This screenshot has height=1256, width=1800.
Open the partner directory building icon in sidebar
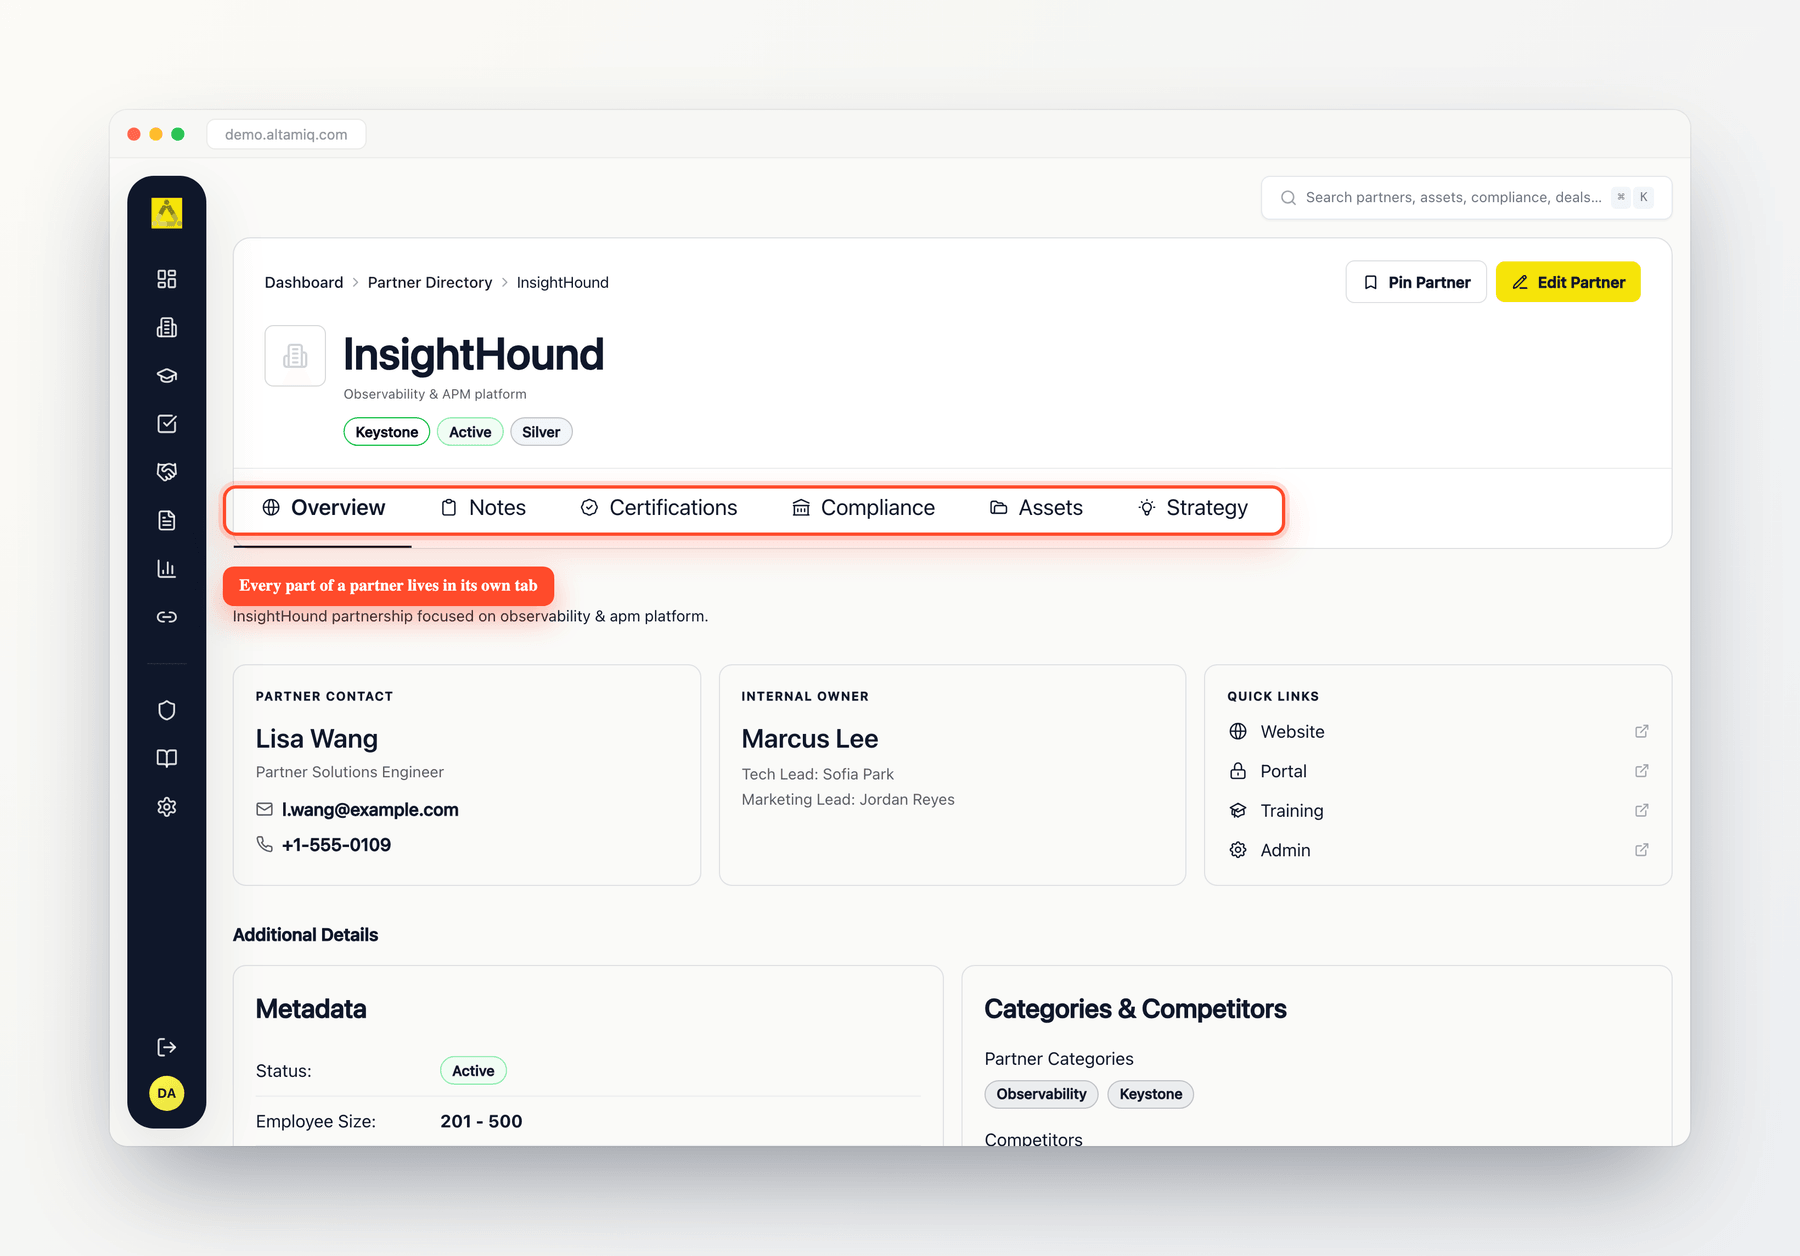pyautogui.click(x=167, y=327)
